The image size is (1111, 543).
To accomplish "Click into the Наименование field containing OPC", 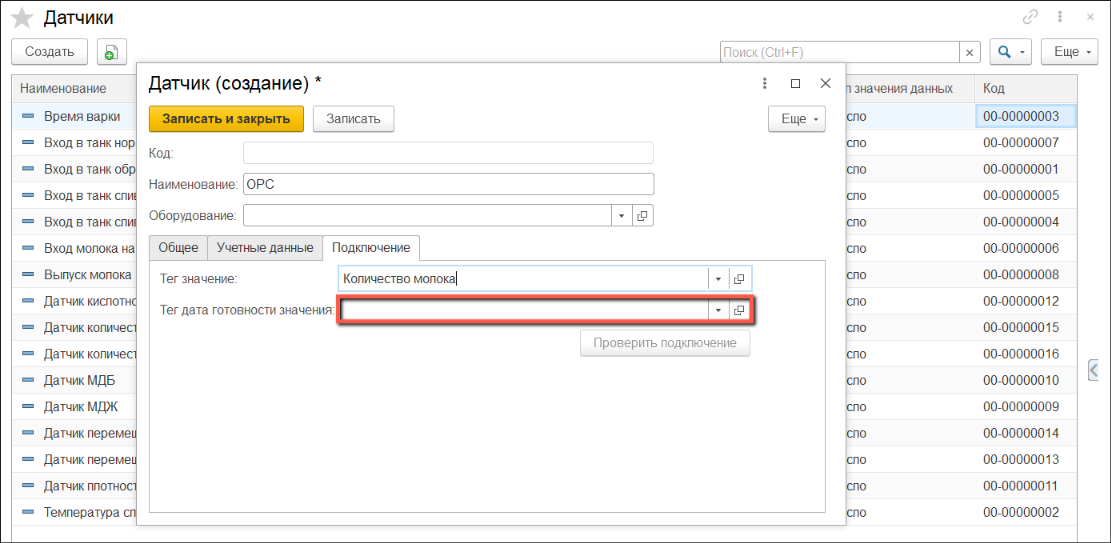I will tap(448, 184).
